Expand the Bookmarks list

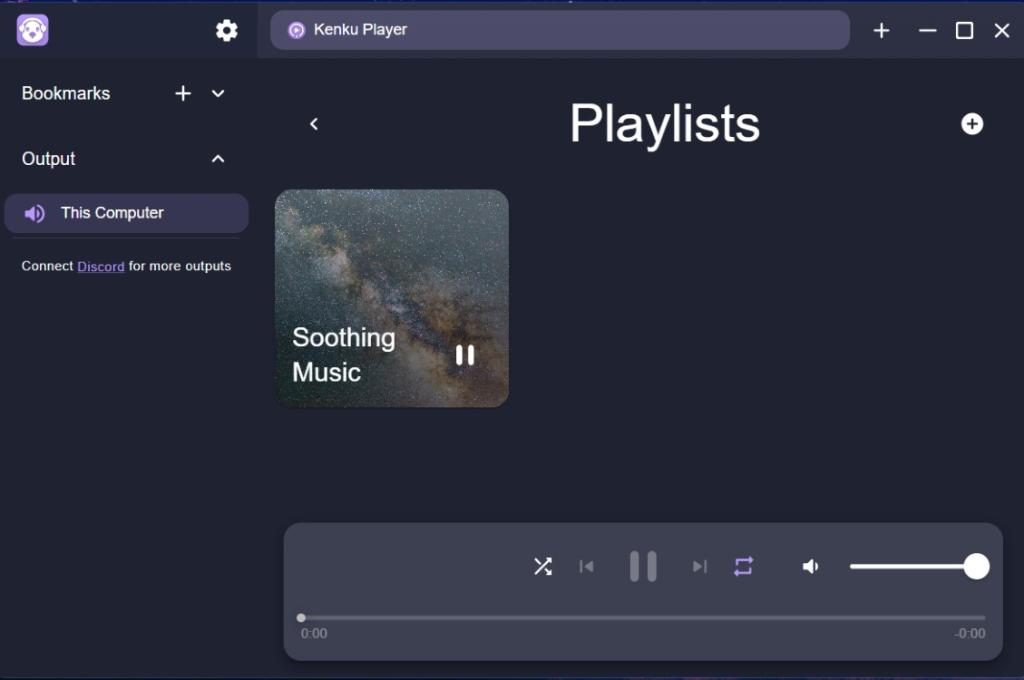[x=218, y=93]
